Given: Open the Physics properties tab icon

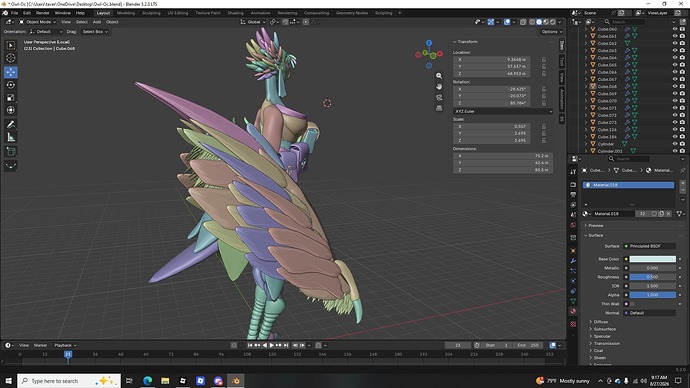Looking at the screenshot, I should [573, 281].
